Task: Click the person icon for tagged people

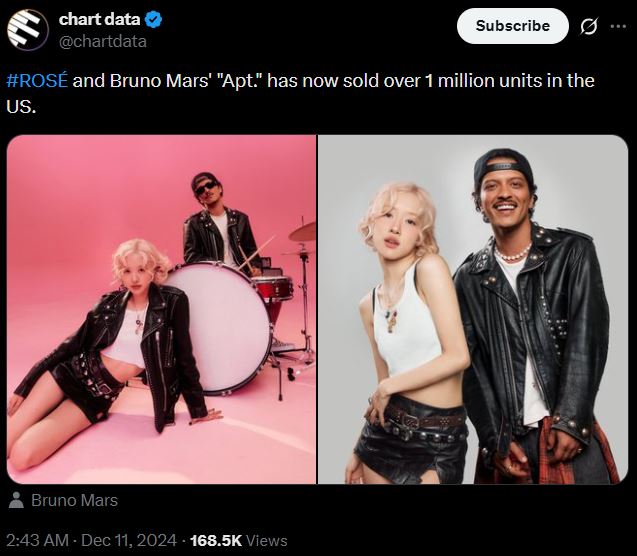Action: click(x=16, y=500)
